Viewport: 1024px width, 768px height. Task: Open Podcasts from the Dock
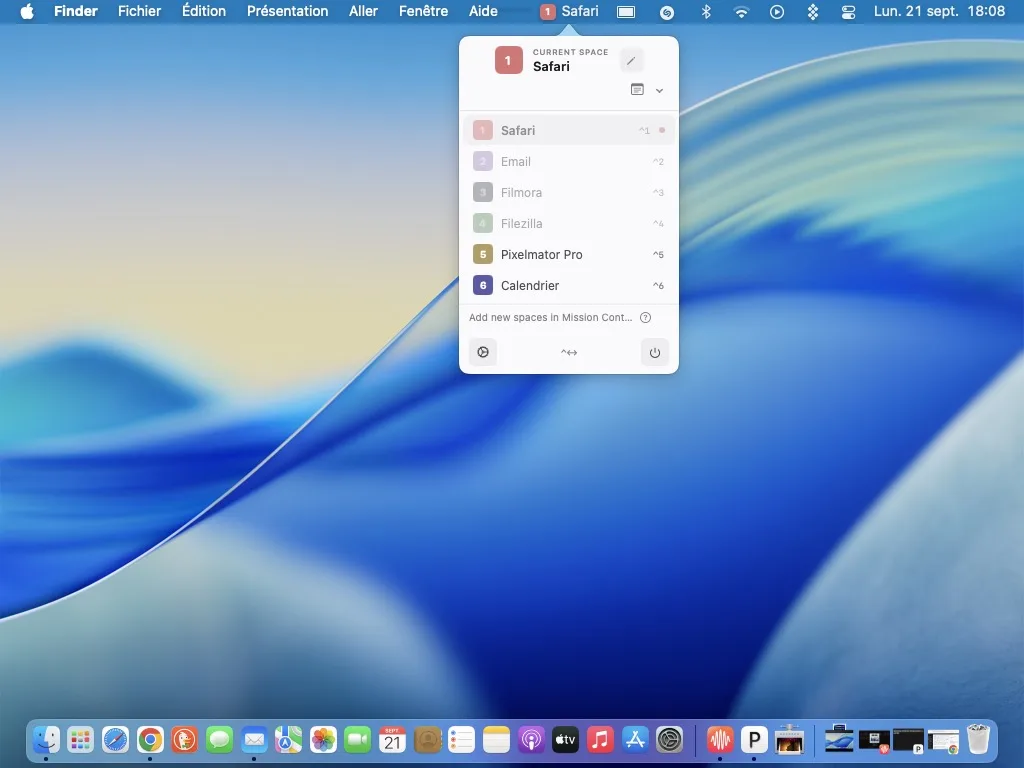531,739
